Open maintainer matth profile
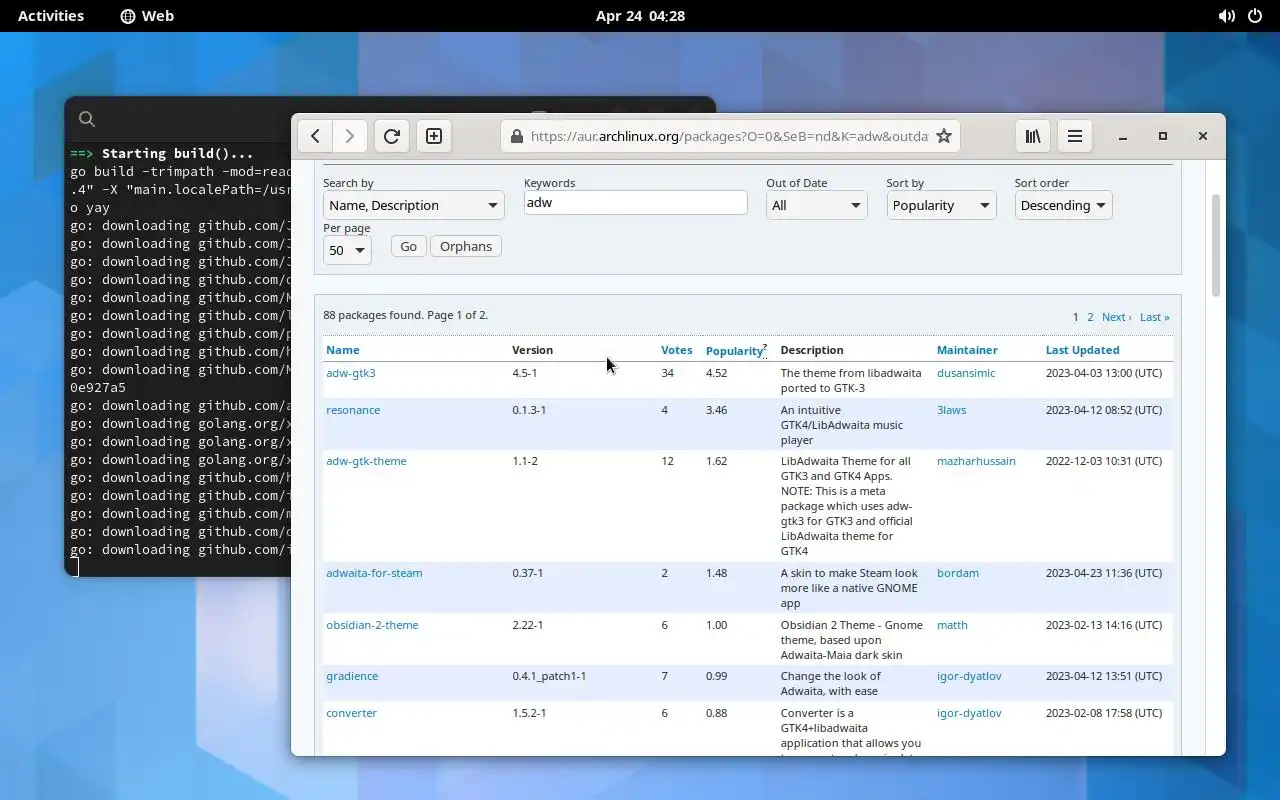This screenshot has width=1280, height=800. [952, 625]
